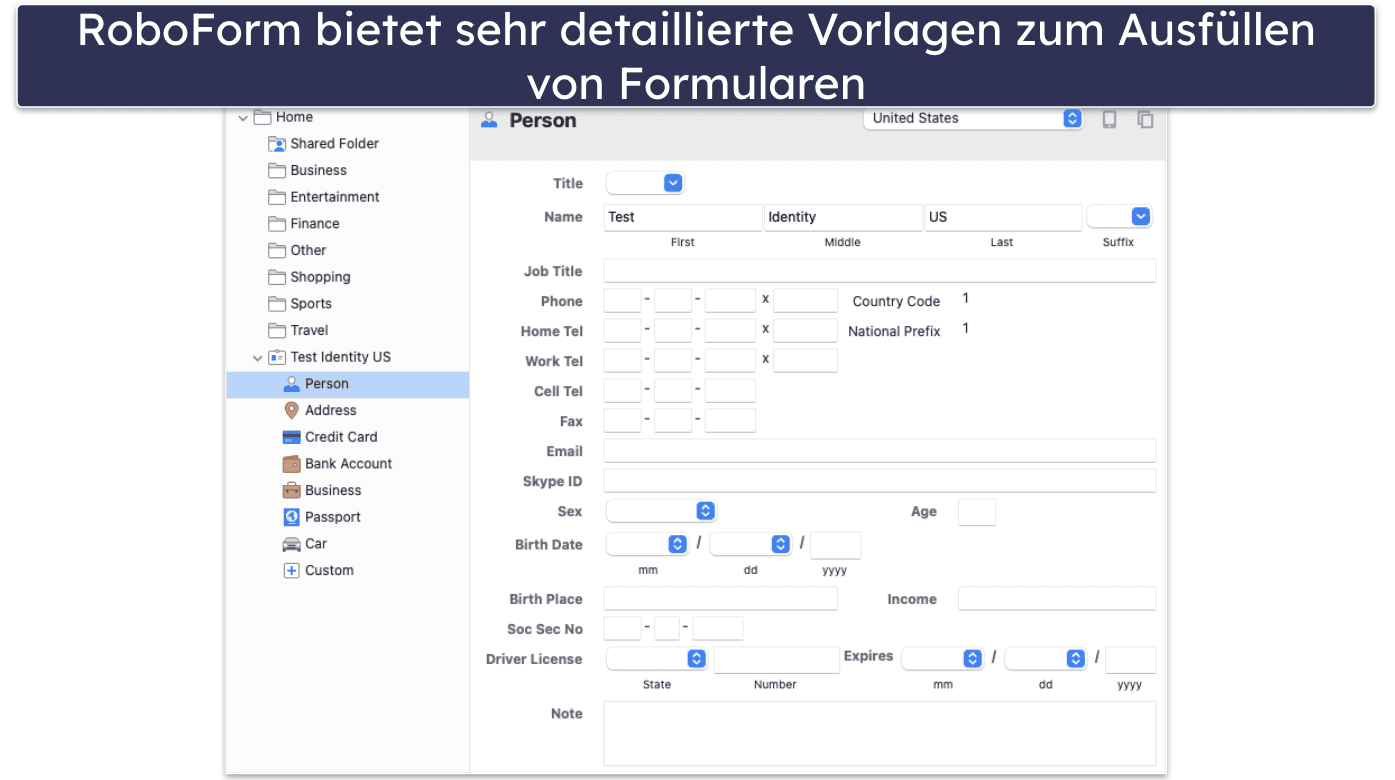Click the Skype ID field
The height and width of the screenshot is (780, 1395).
pos(880,481)
